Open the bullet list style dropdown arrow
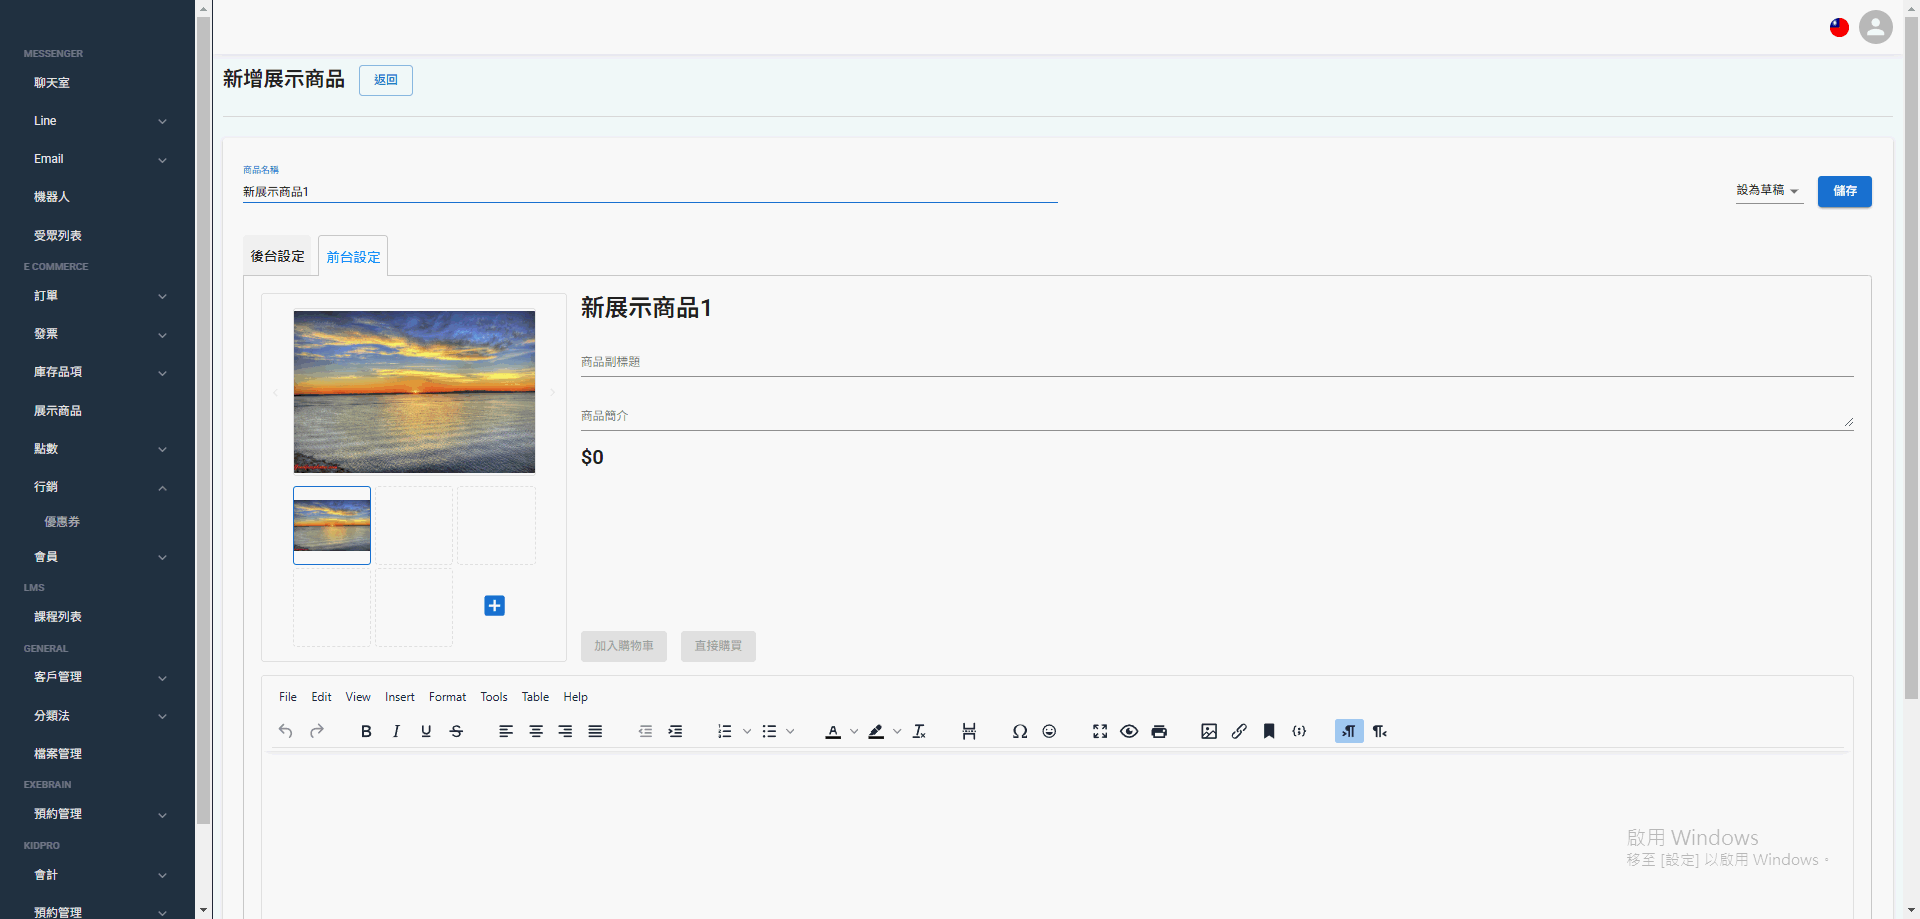Image resolution: width=1920 pixels, height=919 pixels. [x=790, y=731]
